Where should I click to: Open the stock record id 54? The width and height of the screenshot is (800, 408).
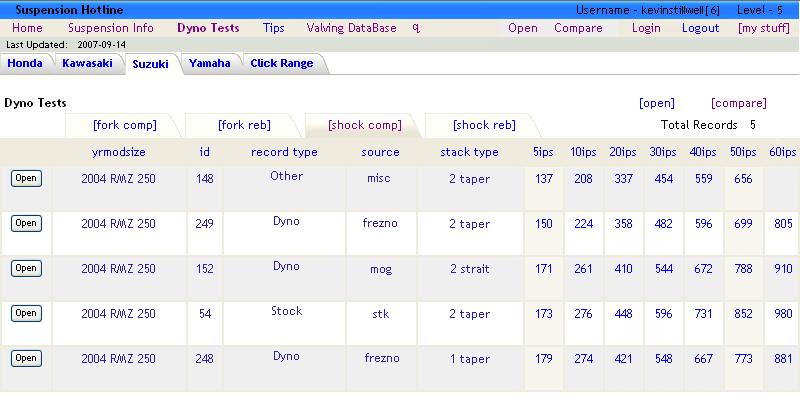click(26, 313)
